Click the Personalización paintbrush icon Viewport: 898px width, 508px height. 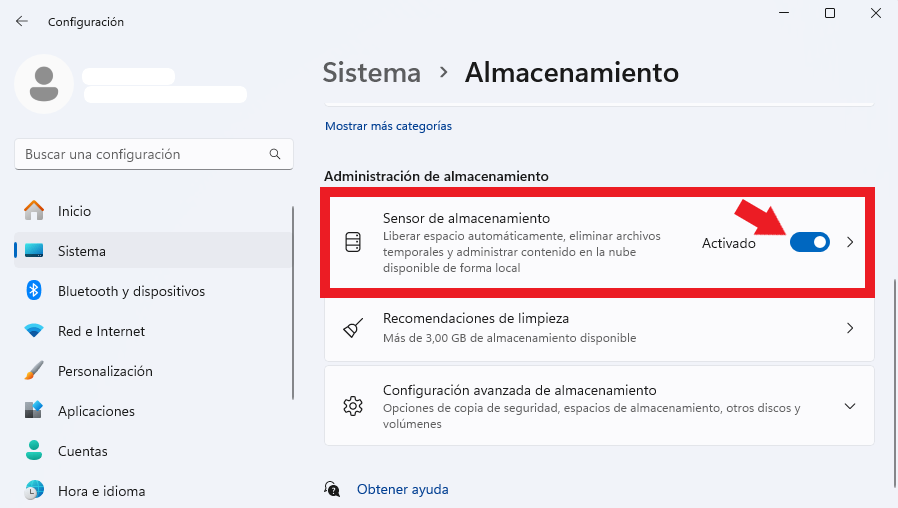(34, 371)
